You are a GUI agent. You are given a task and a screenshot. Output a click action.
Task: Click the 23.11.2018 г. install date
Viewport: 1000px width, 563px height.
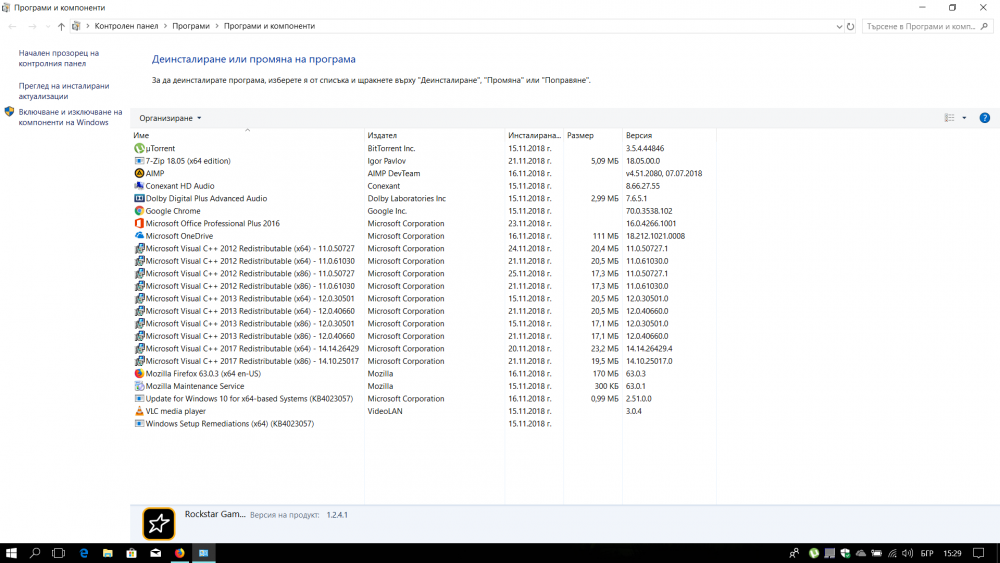pyautogui.click(x=530, y=223)
